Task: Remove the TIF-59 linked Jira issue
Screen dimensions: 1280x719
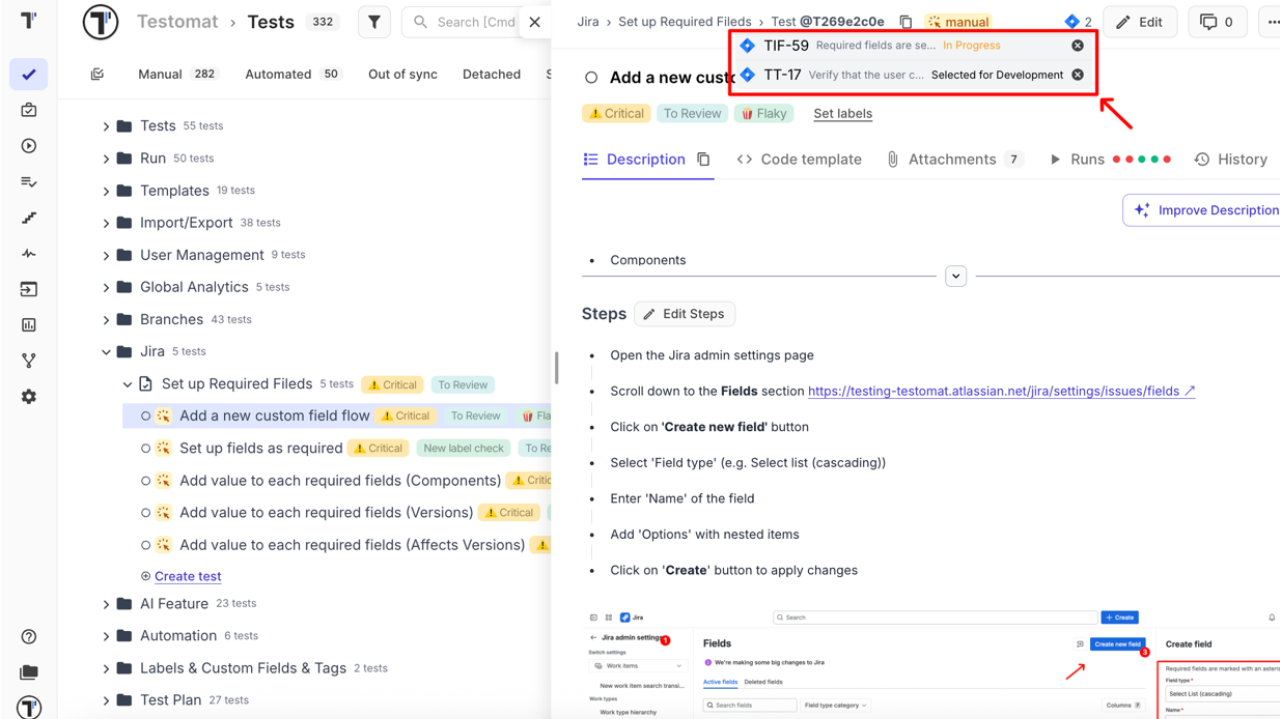Action: (1077, 44)
